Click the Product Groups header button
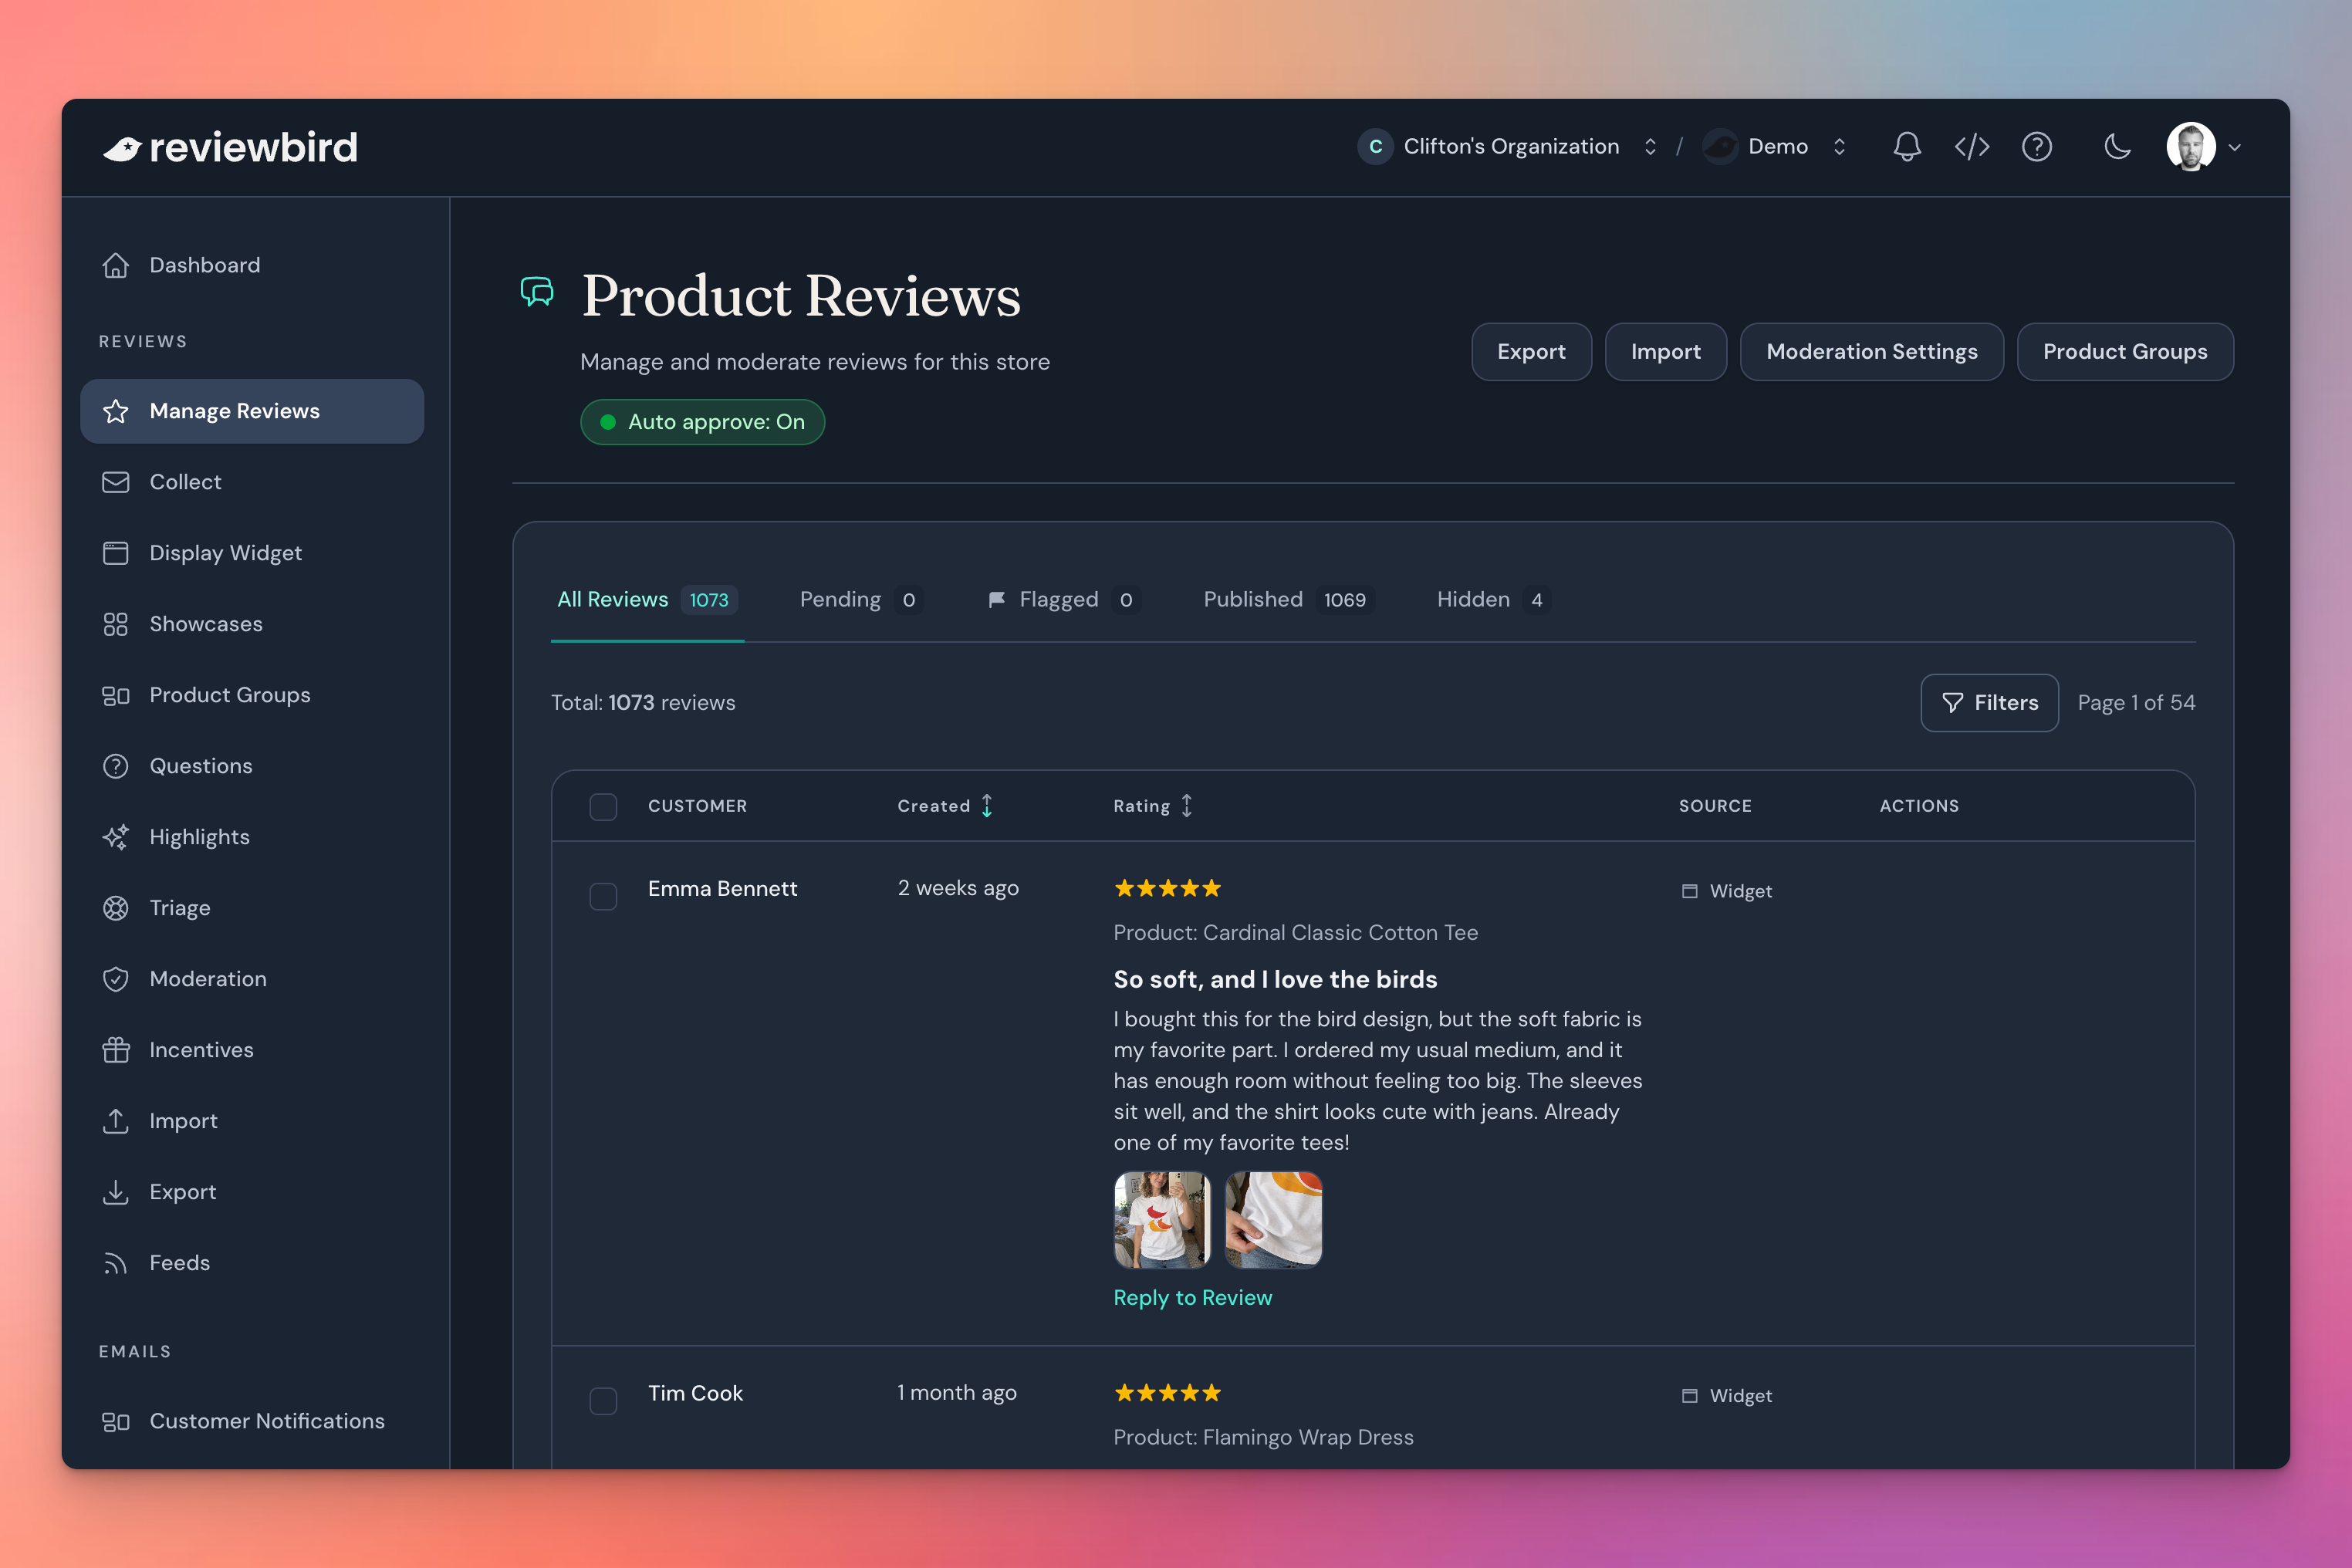This screenshot has width=2352, height=1568. (2124, 352)
